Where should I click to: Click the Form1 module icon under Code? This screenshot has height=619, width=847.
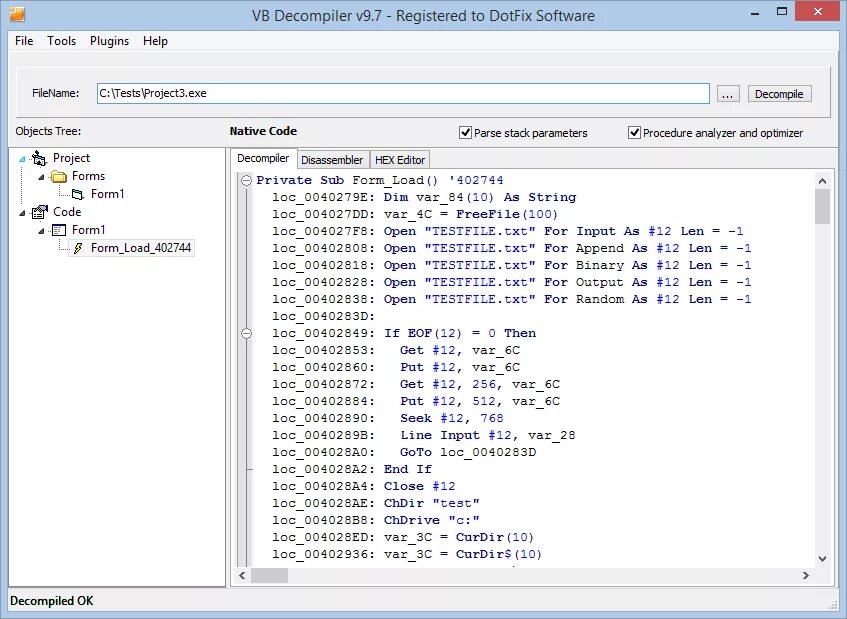(58, 230)
